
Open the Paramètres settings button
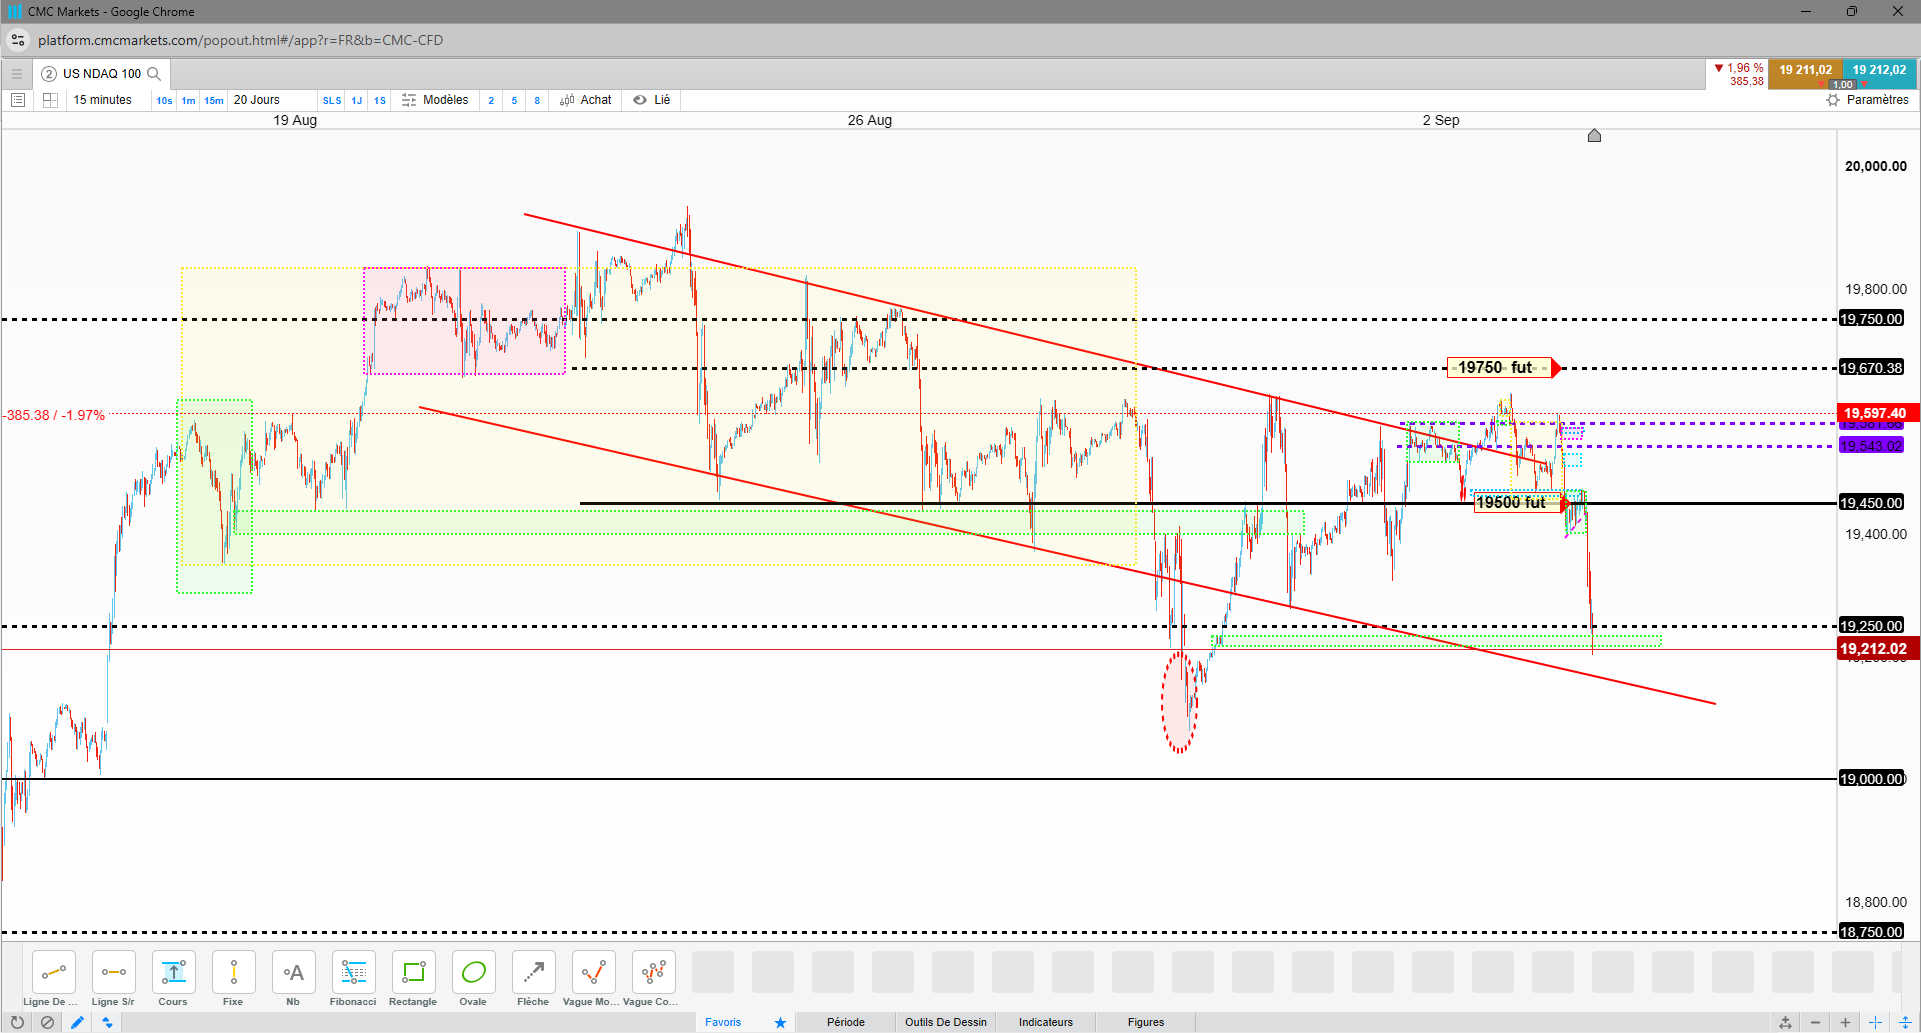click(x=1867, y=100)
